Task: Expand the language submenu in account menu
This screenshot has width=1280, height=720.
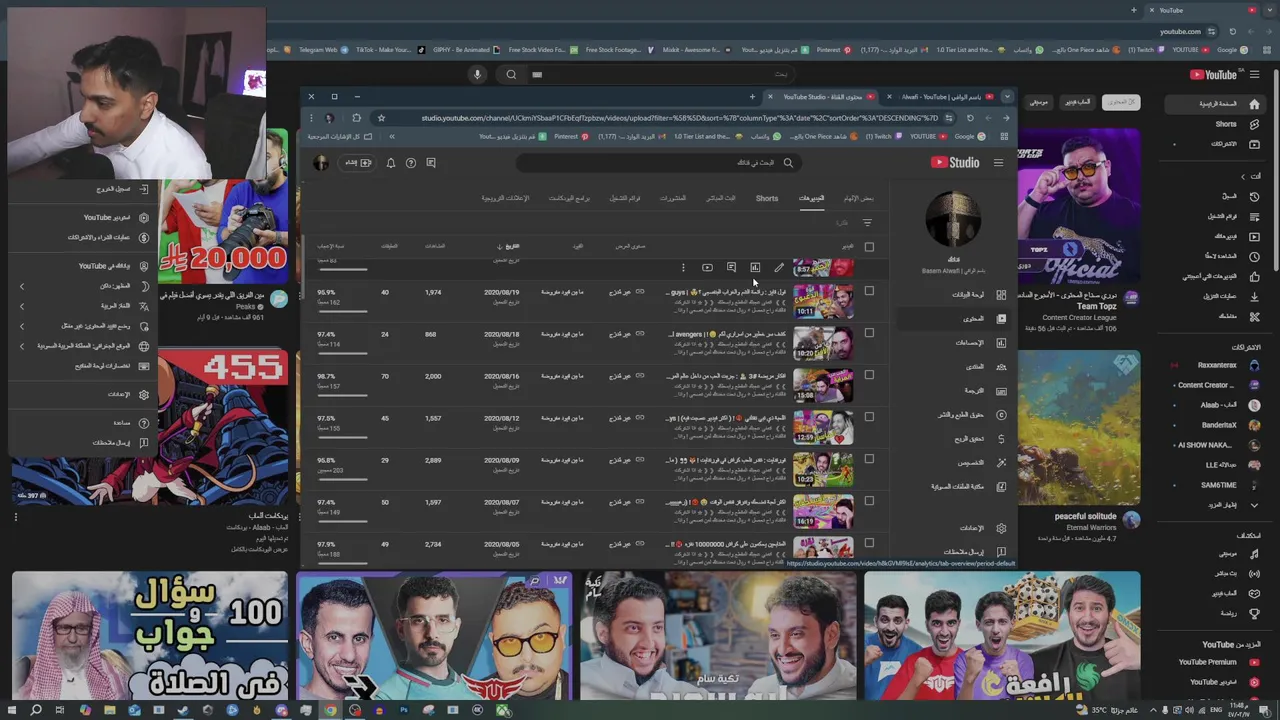Action: (22, 306)
